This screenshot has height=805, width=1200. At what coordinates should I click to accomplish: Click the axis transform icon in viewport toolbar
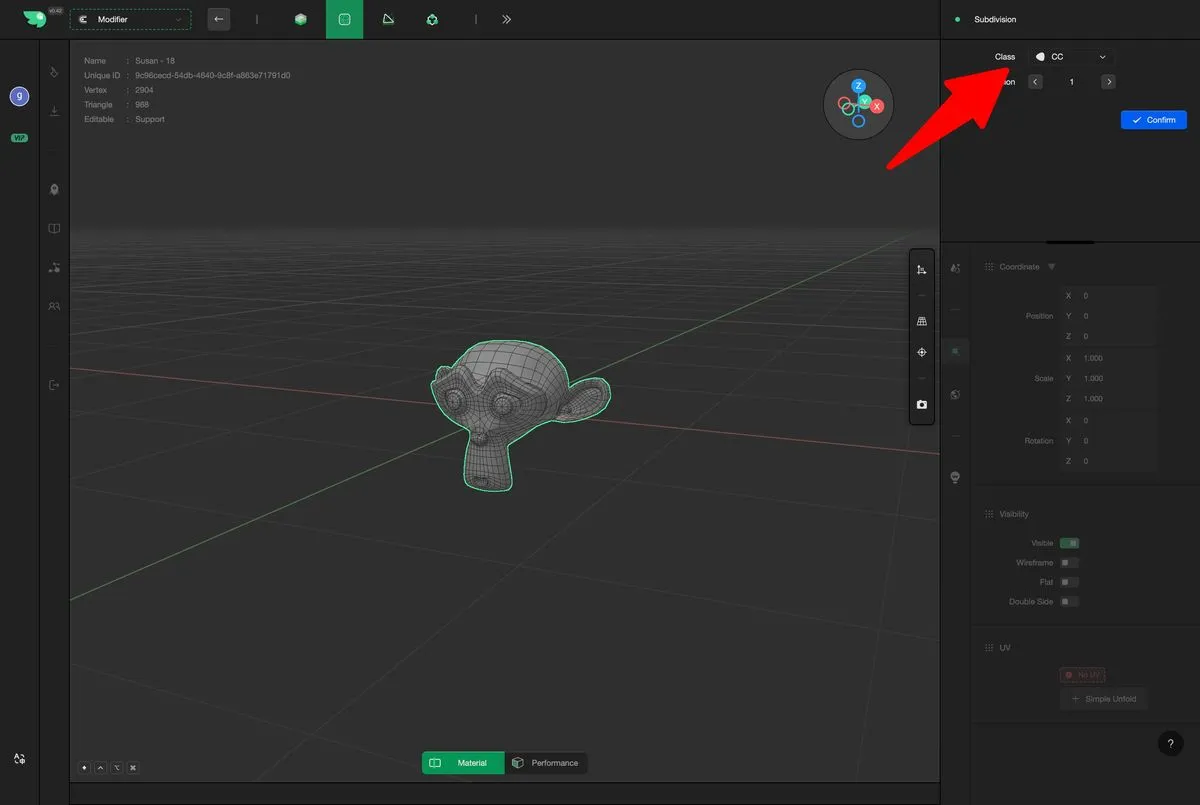921,270
